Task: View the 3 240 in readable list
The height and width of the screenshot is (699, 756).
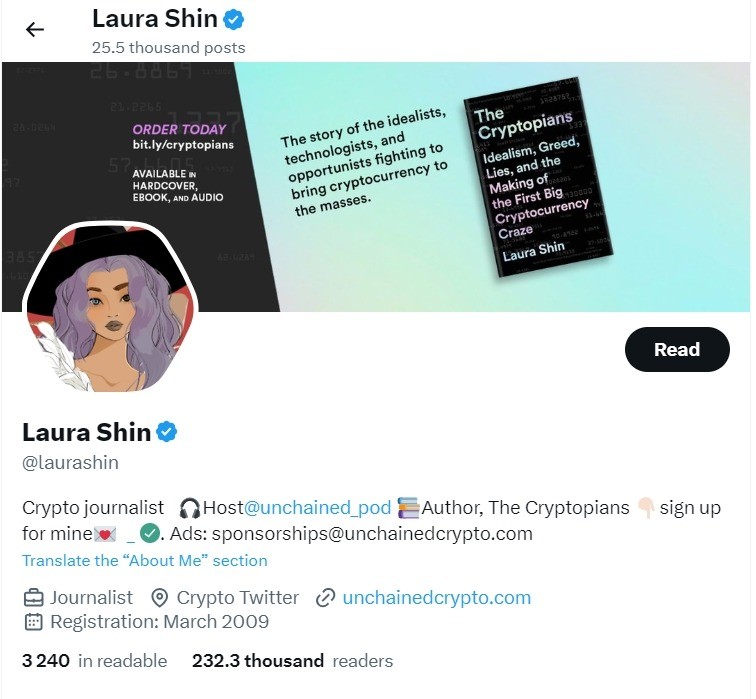Action: click(94, 661)
